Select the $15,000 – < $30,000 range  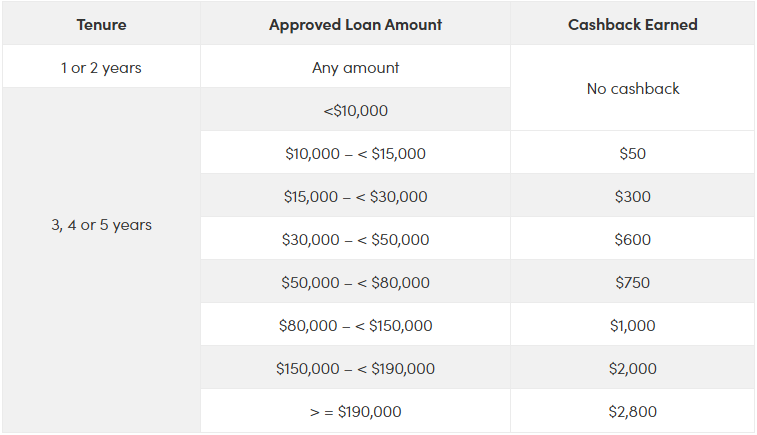pyautogui.click(x=355, y=197)
